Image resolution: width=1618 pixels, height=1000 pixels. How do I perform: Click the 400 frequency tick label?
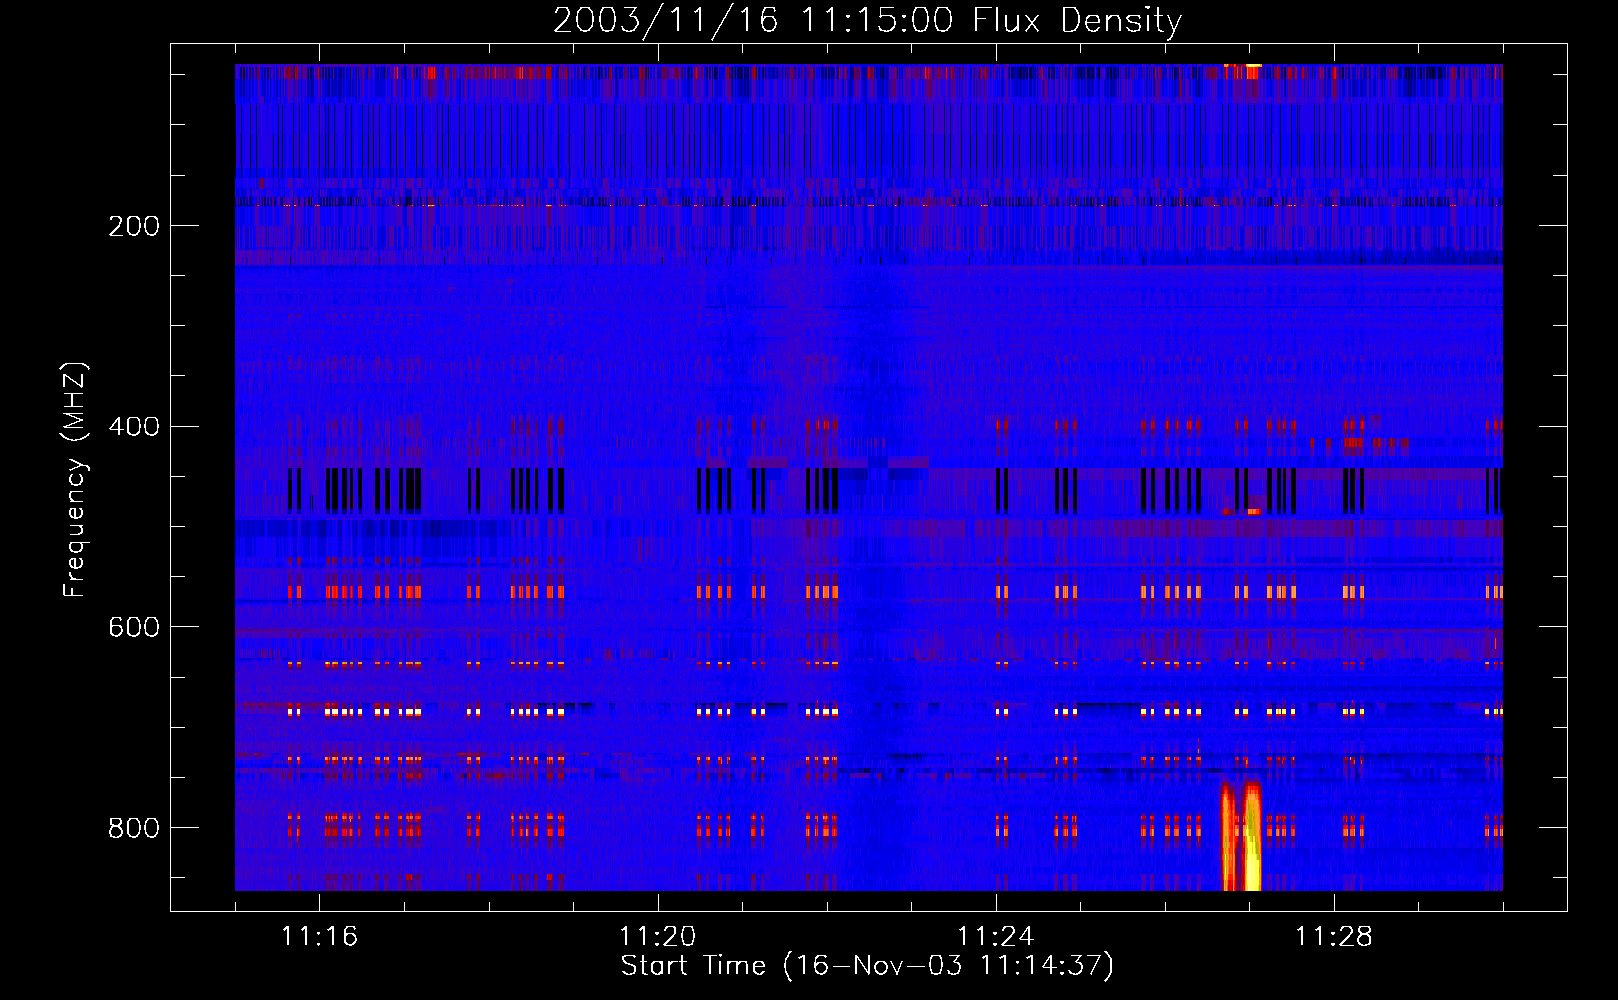[x=134, y=427]
